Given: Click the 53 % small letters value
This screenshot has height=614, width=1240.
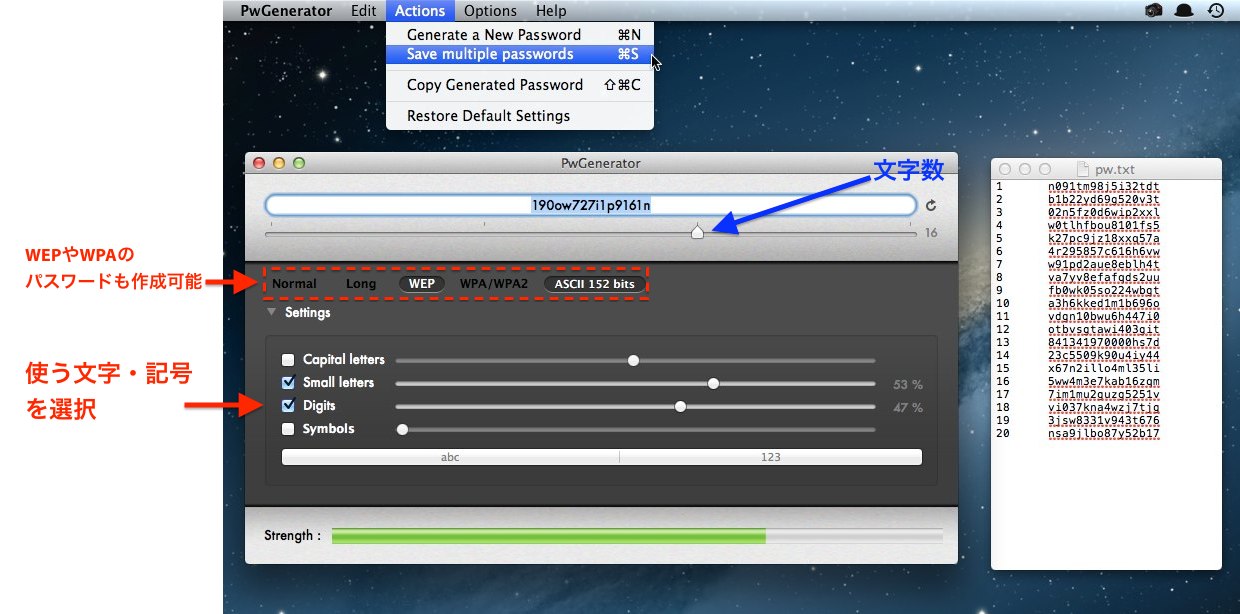Looking at the screenshot, I should click(908, 384).
